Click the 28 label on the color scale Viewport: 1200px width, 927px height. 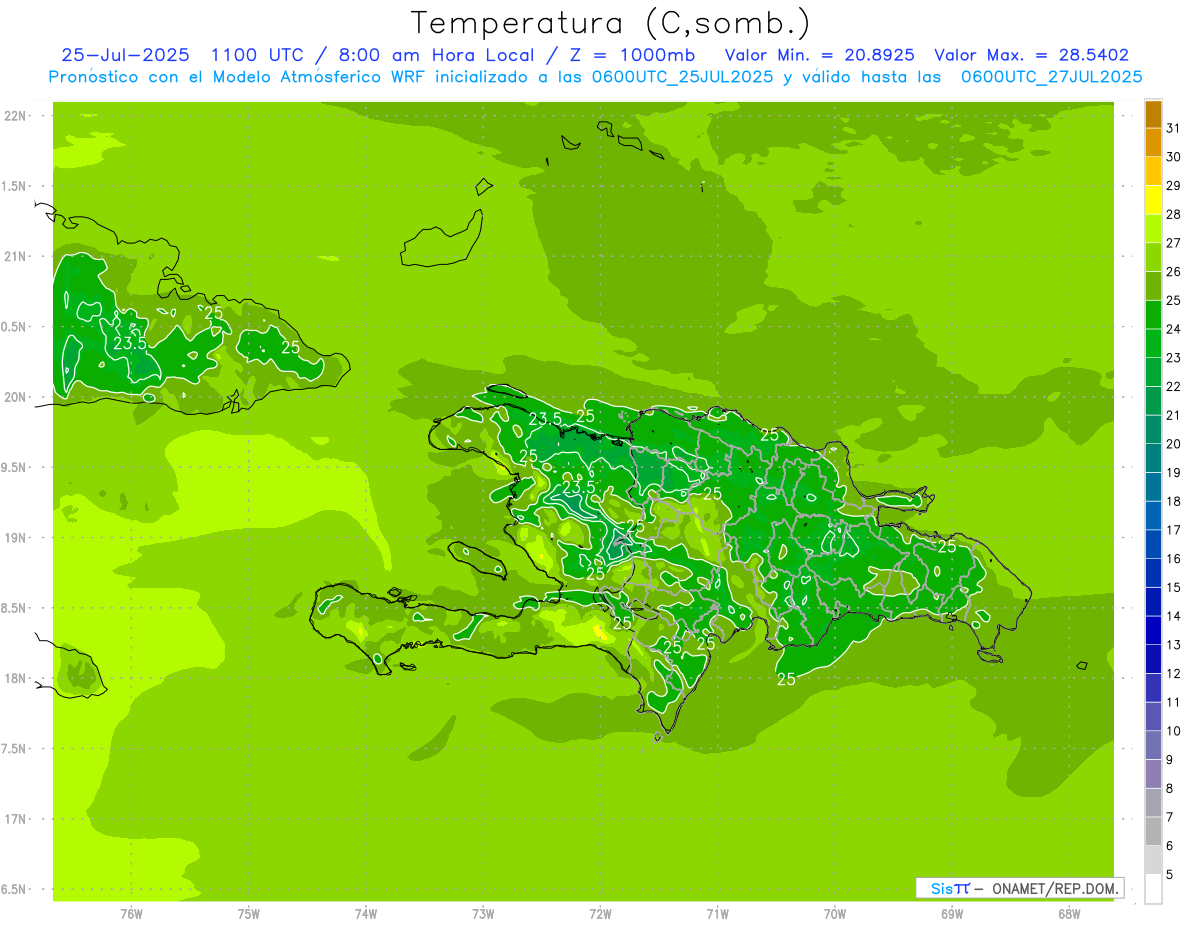(1174, 214)
